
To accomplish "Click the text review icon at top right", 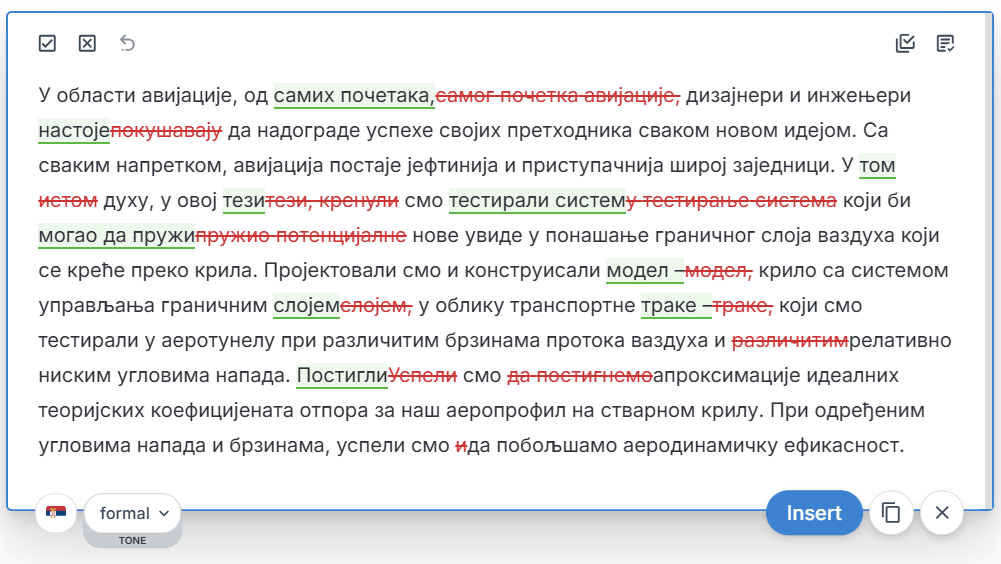I will pos(945,43).
